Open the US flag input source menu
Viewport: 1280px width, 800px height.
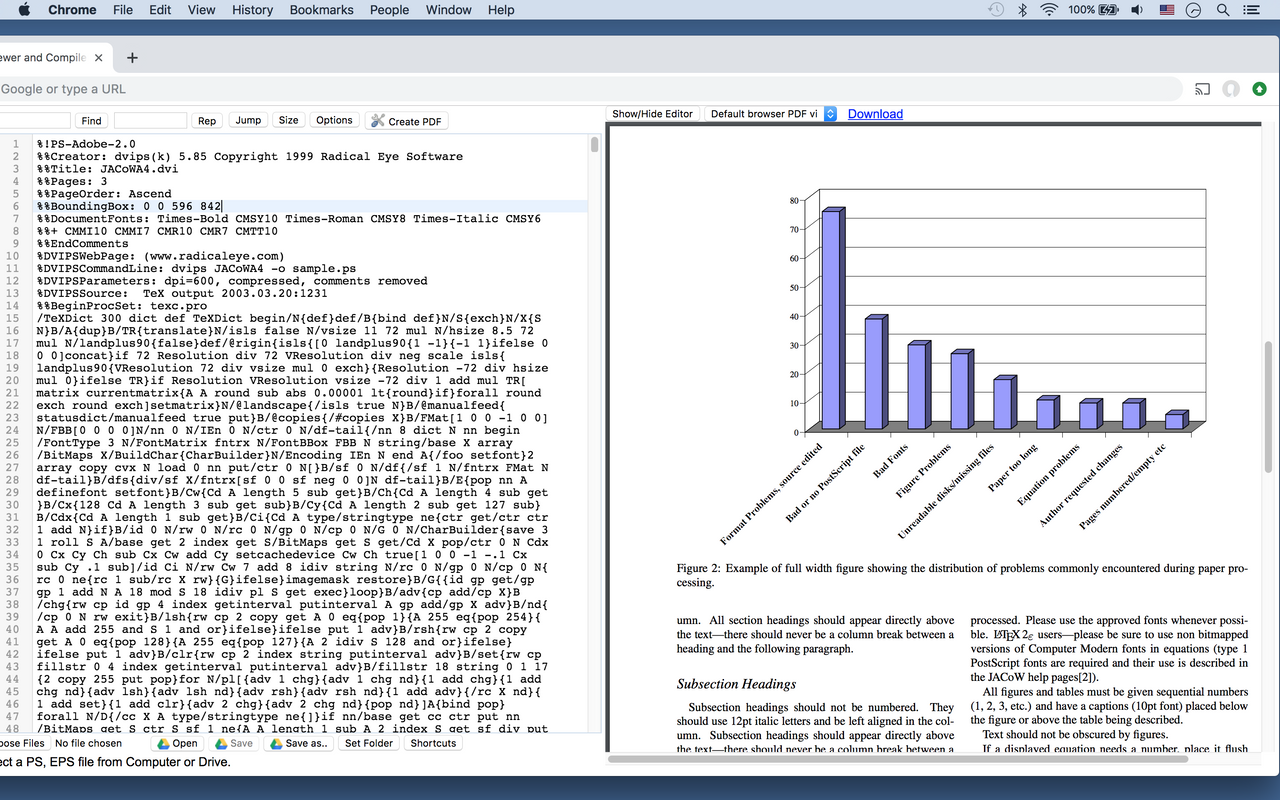coord(1166,10)
